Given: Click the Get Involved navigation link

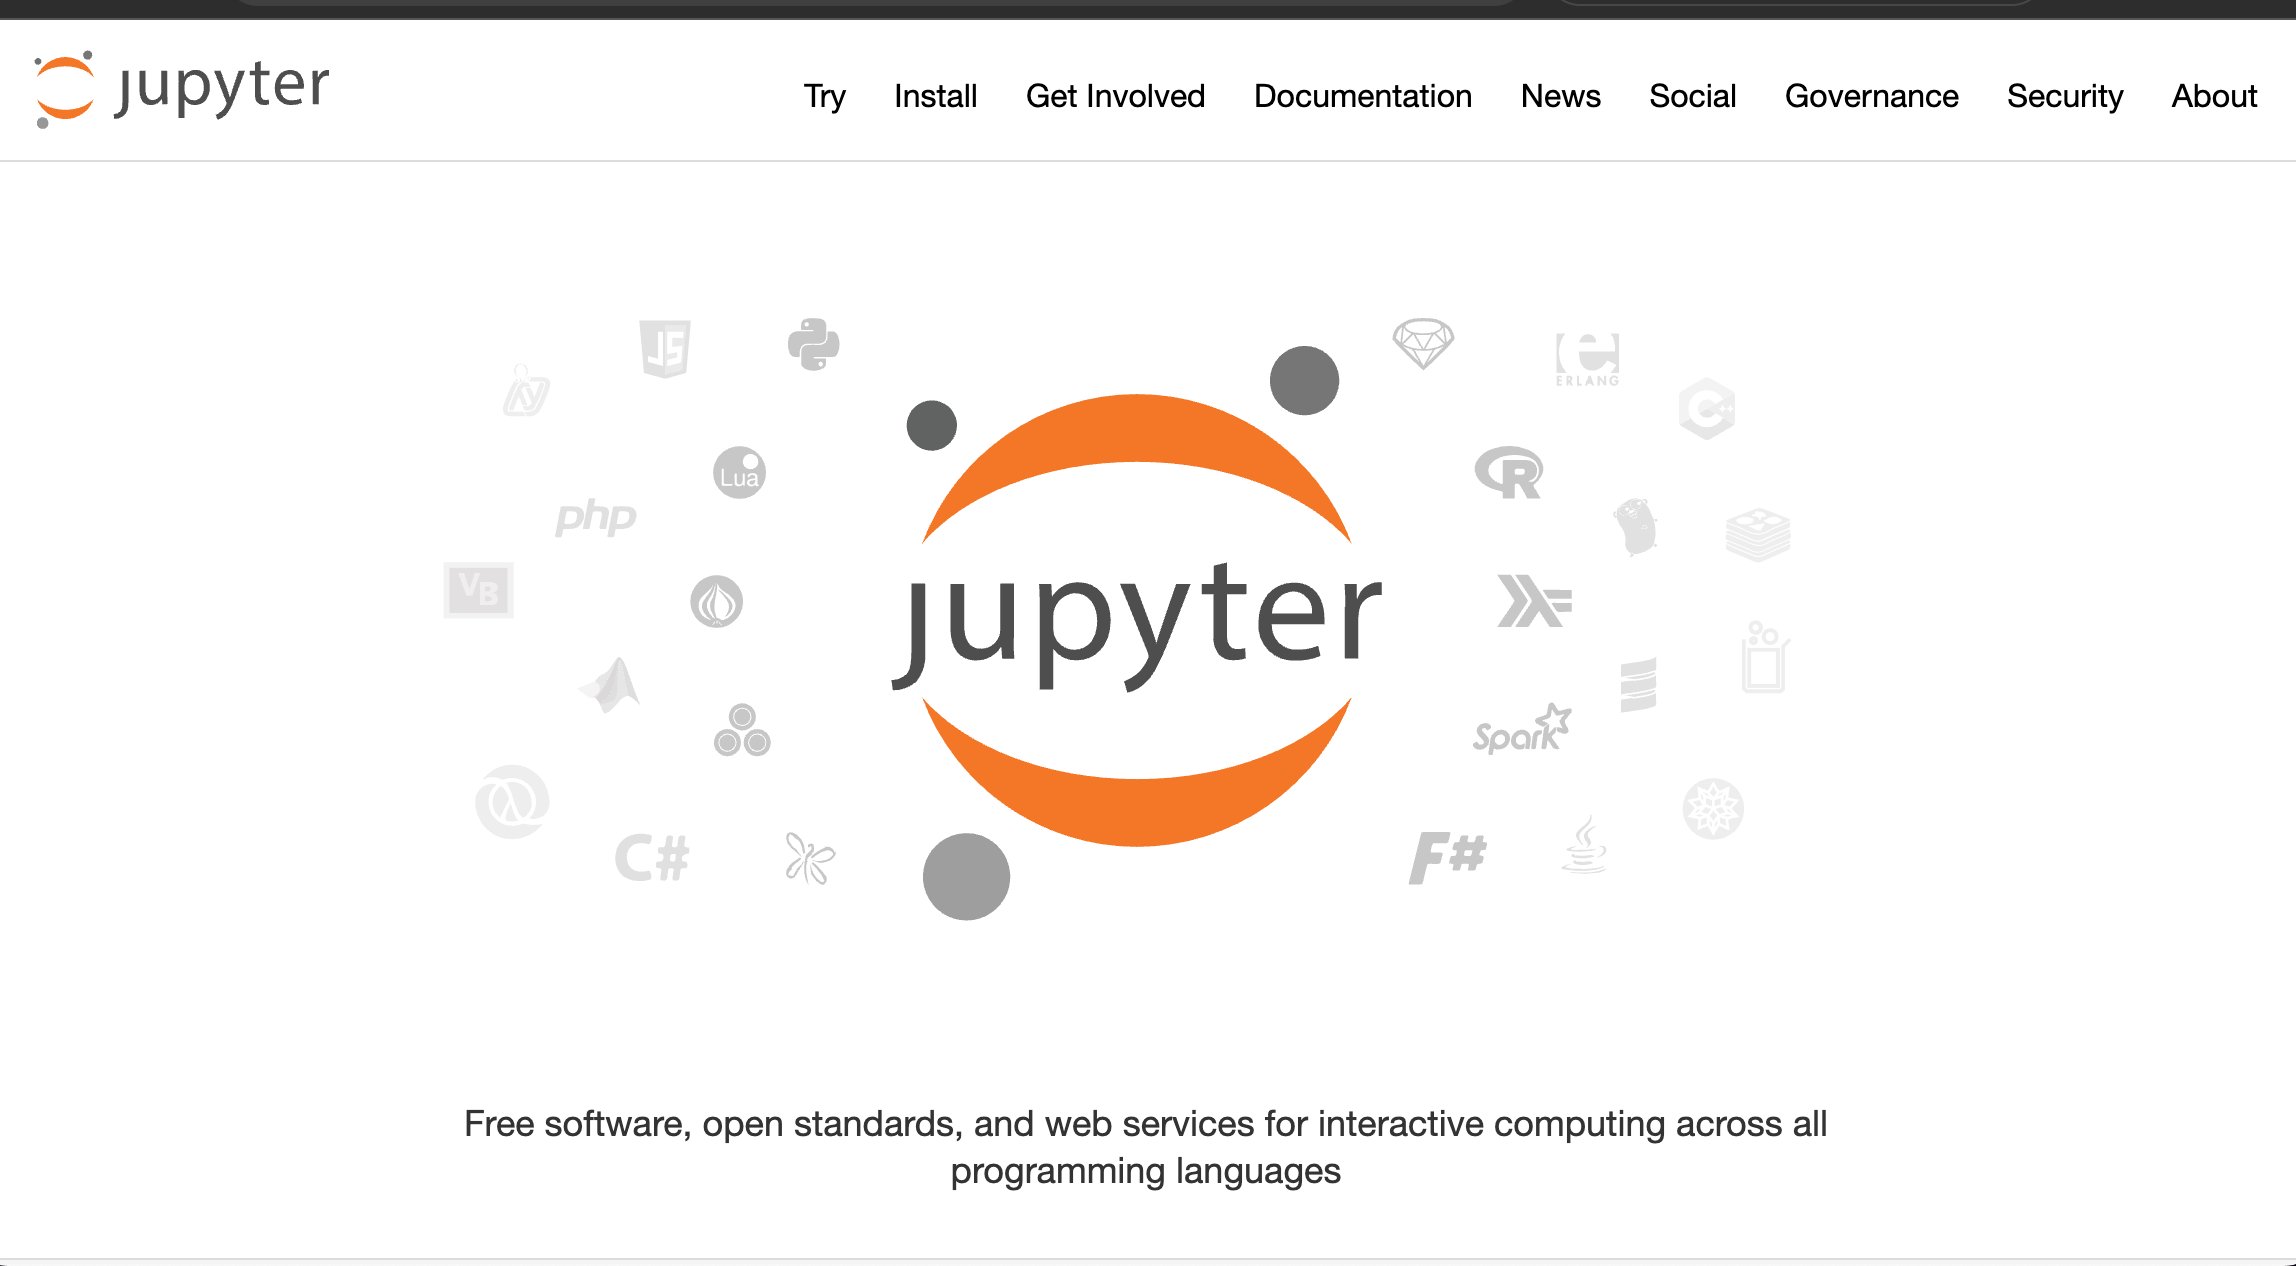Looking at the screenshot, I should pos(1116,95).
